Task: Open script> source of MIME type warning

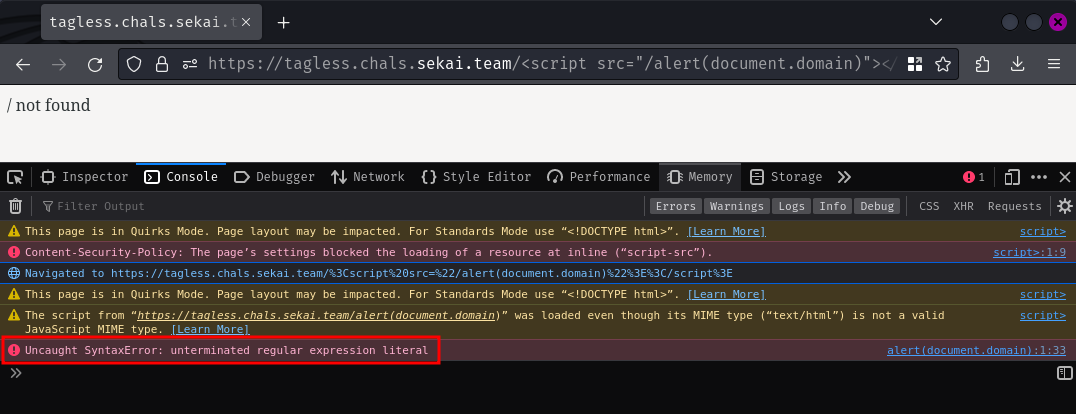Action: [x=1043, y=316]
